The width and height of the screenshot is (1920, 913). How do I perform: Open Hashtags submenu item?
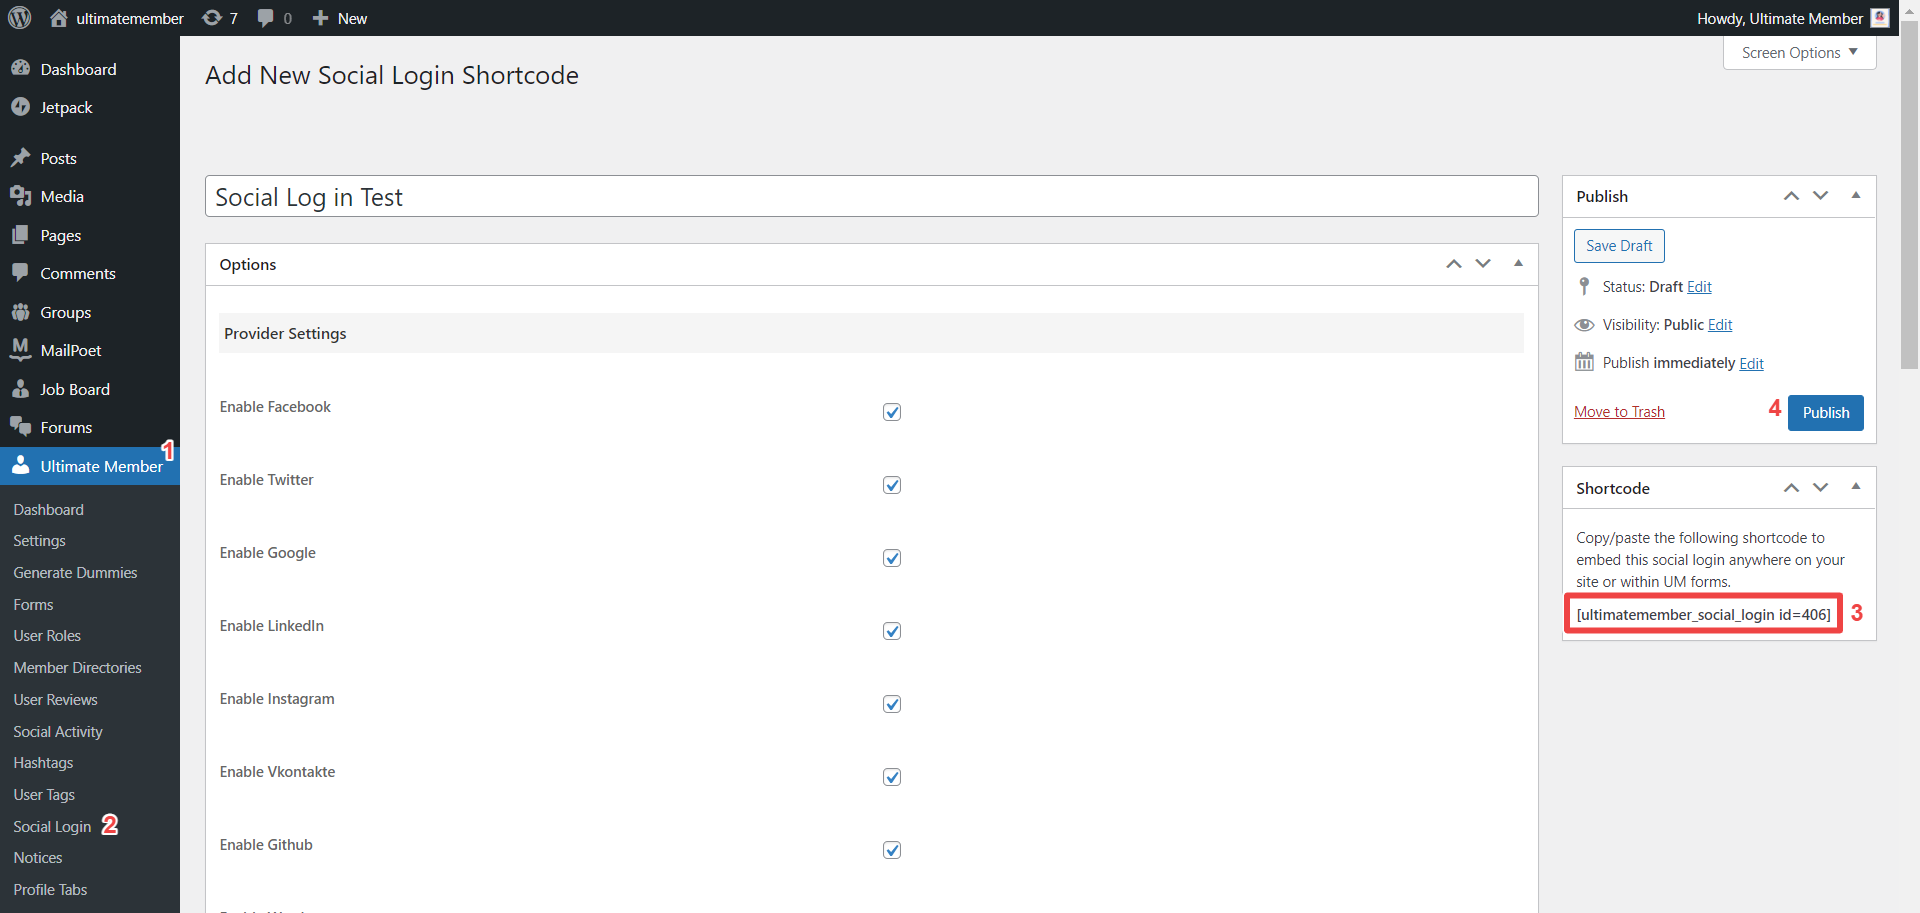(x=43, y=763)
